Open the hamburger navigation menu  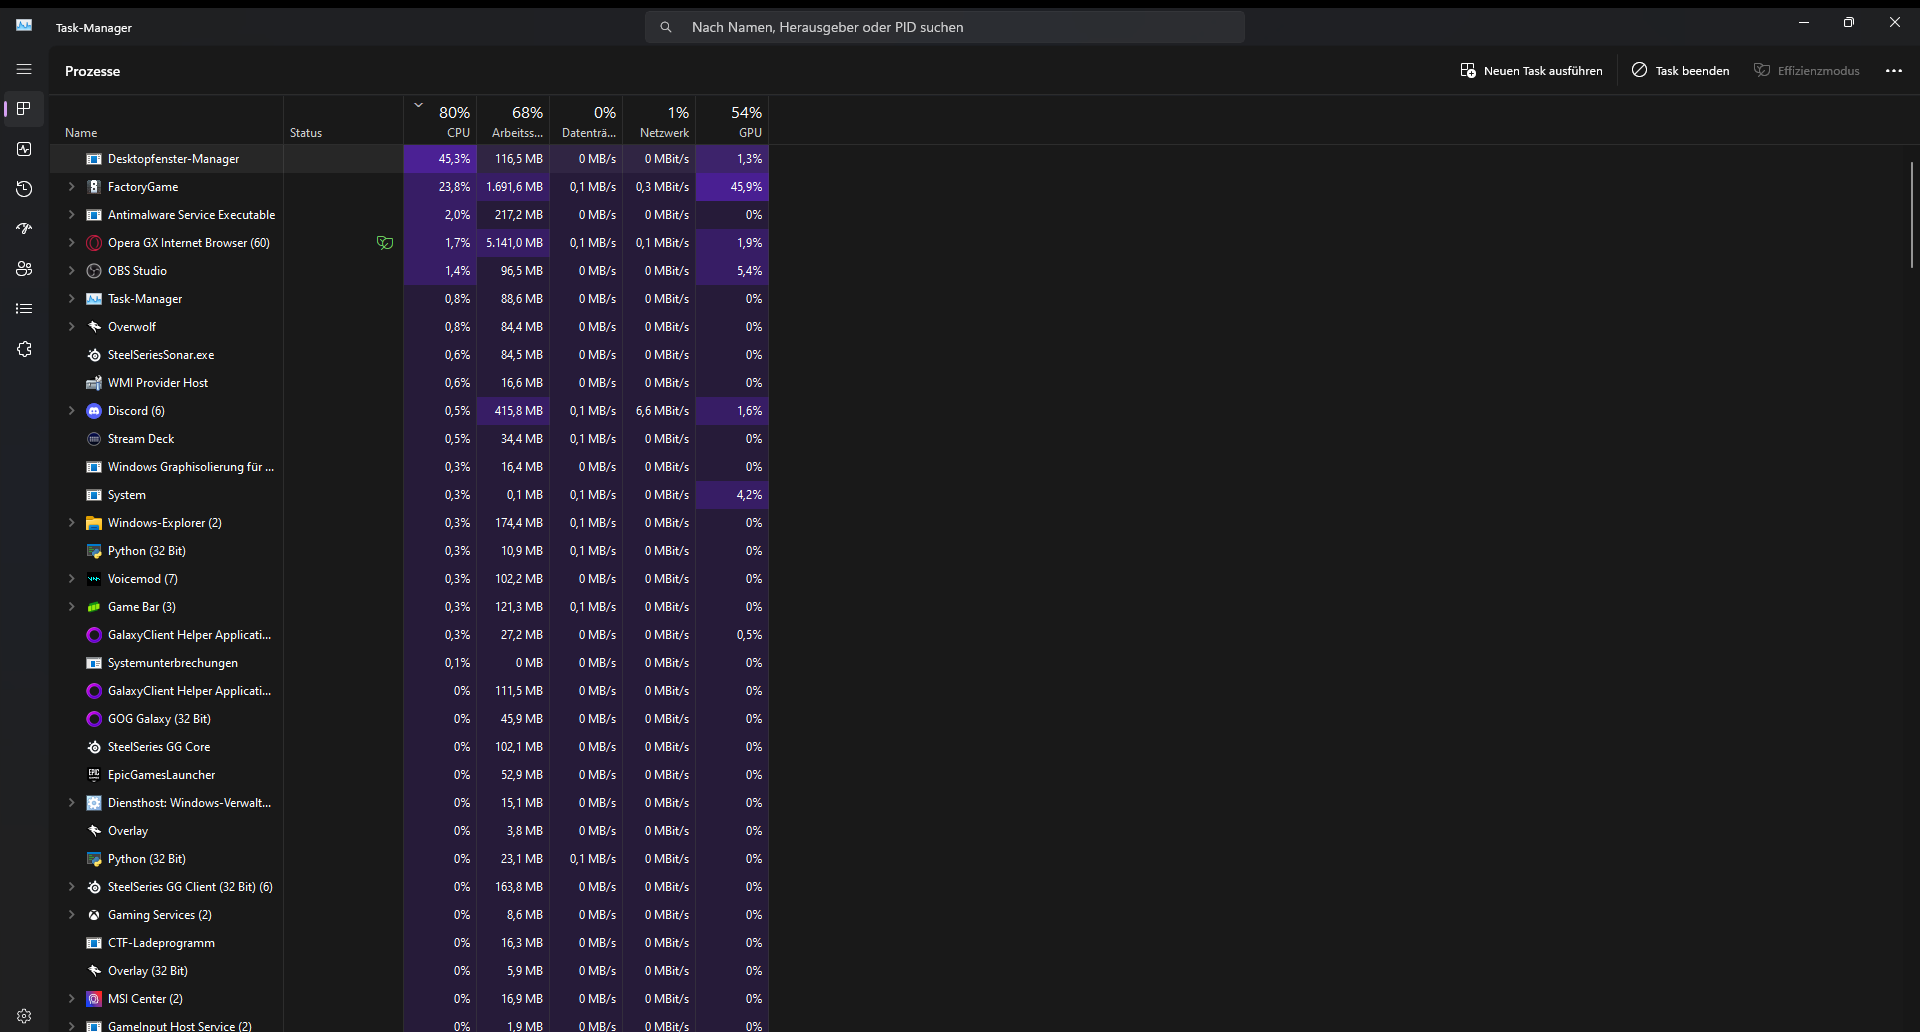point(24,69)
